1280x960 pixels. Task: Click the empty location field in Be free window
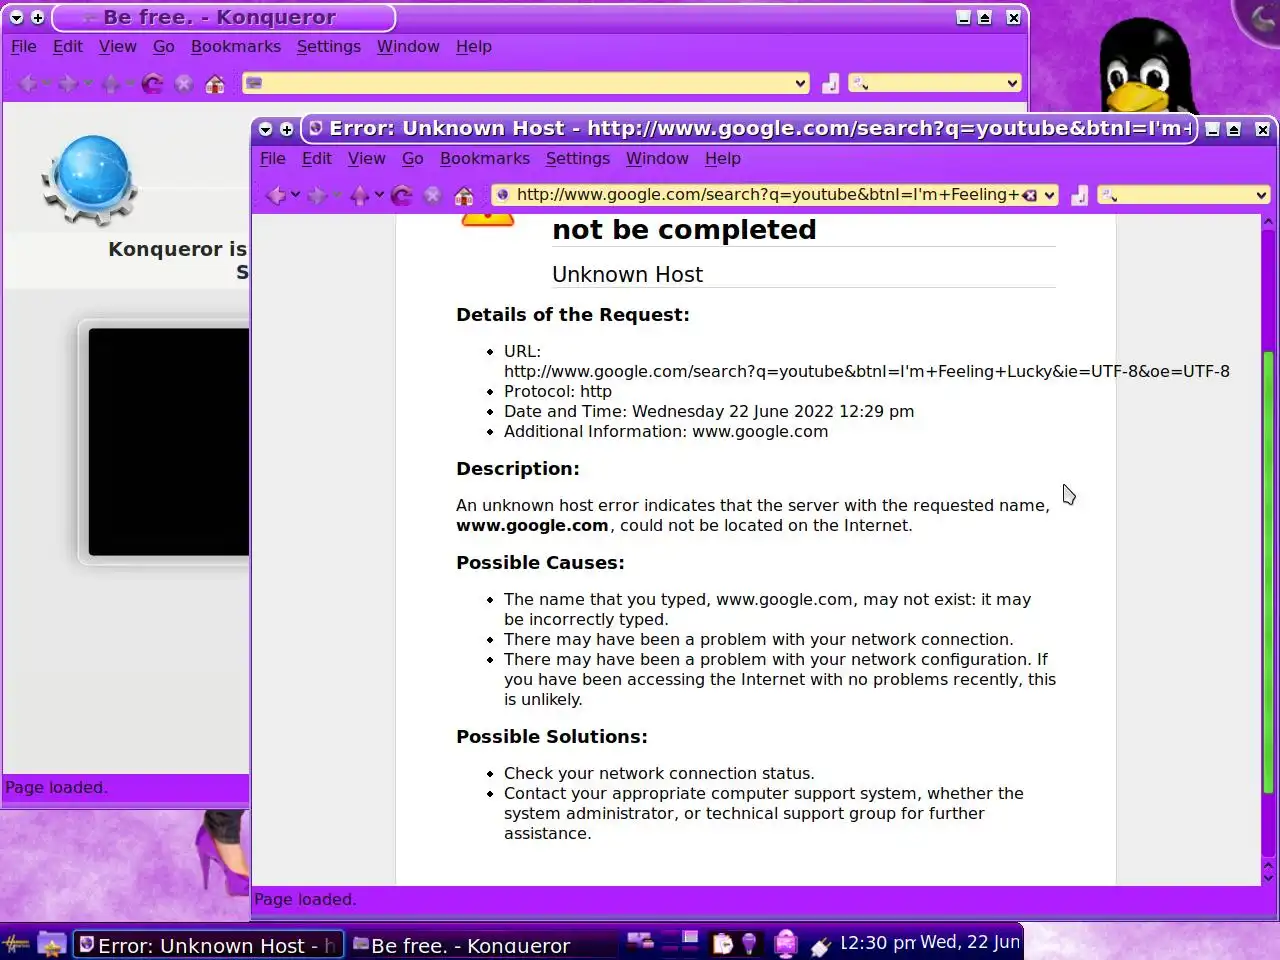528,83
